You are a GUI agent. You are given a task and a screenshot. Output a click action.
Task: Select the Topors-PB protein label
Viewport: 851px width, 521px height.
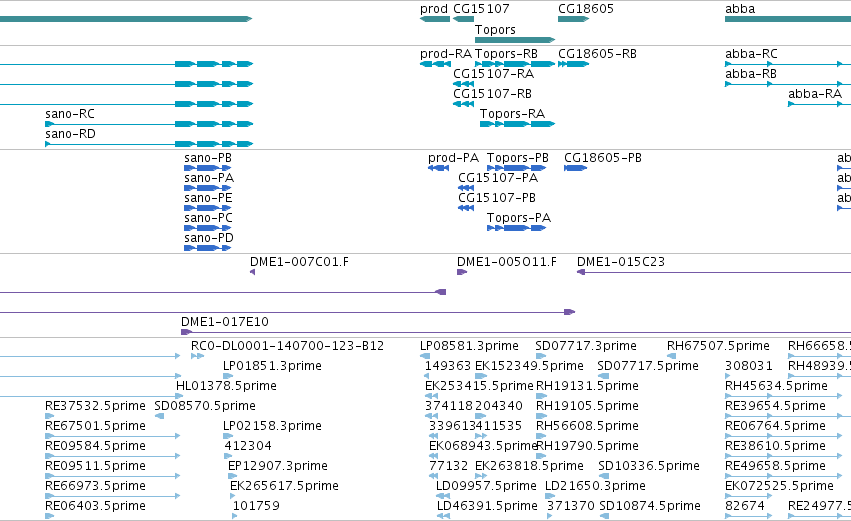517,158
